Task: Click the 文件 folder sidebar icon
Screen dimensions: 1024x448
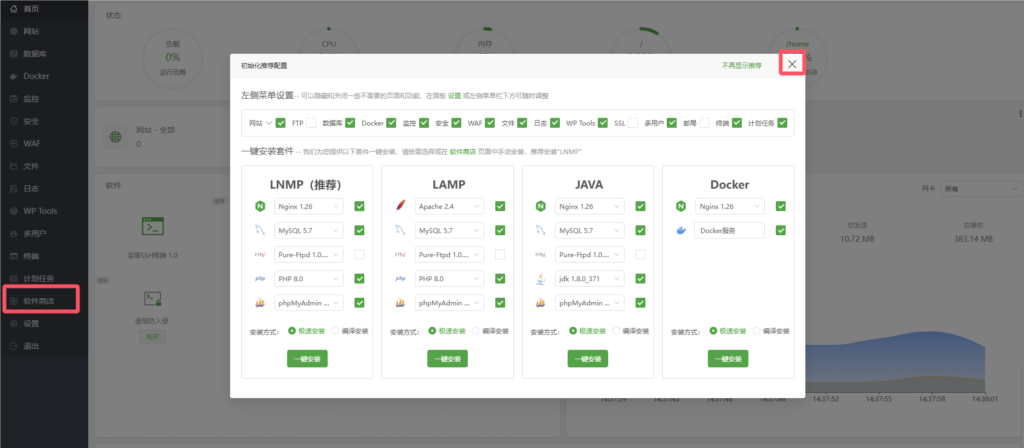Action: click(14, 167)
